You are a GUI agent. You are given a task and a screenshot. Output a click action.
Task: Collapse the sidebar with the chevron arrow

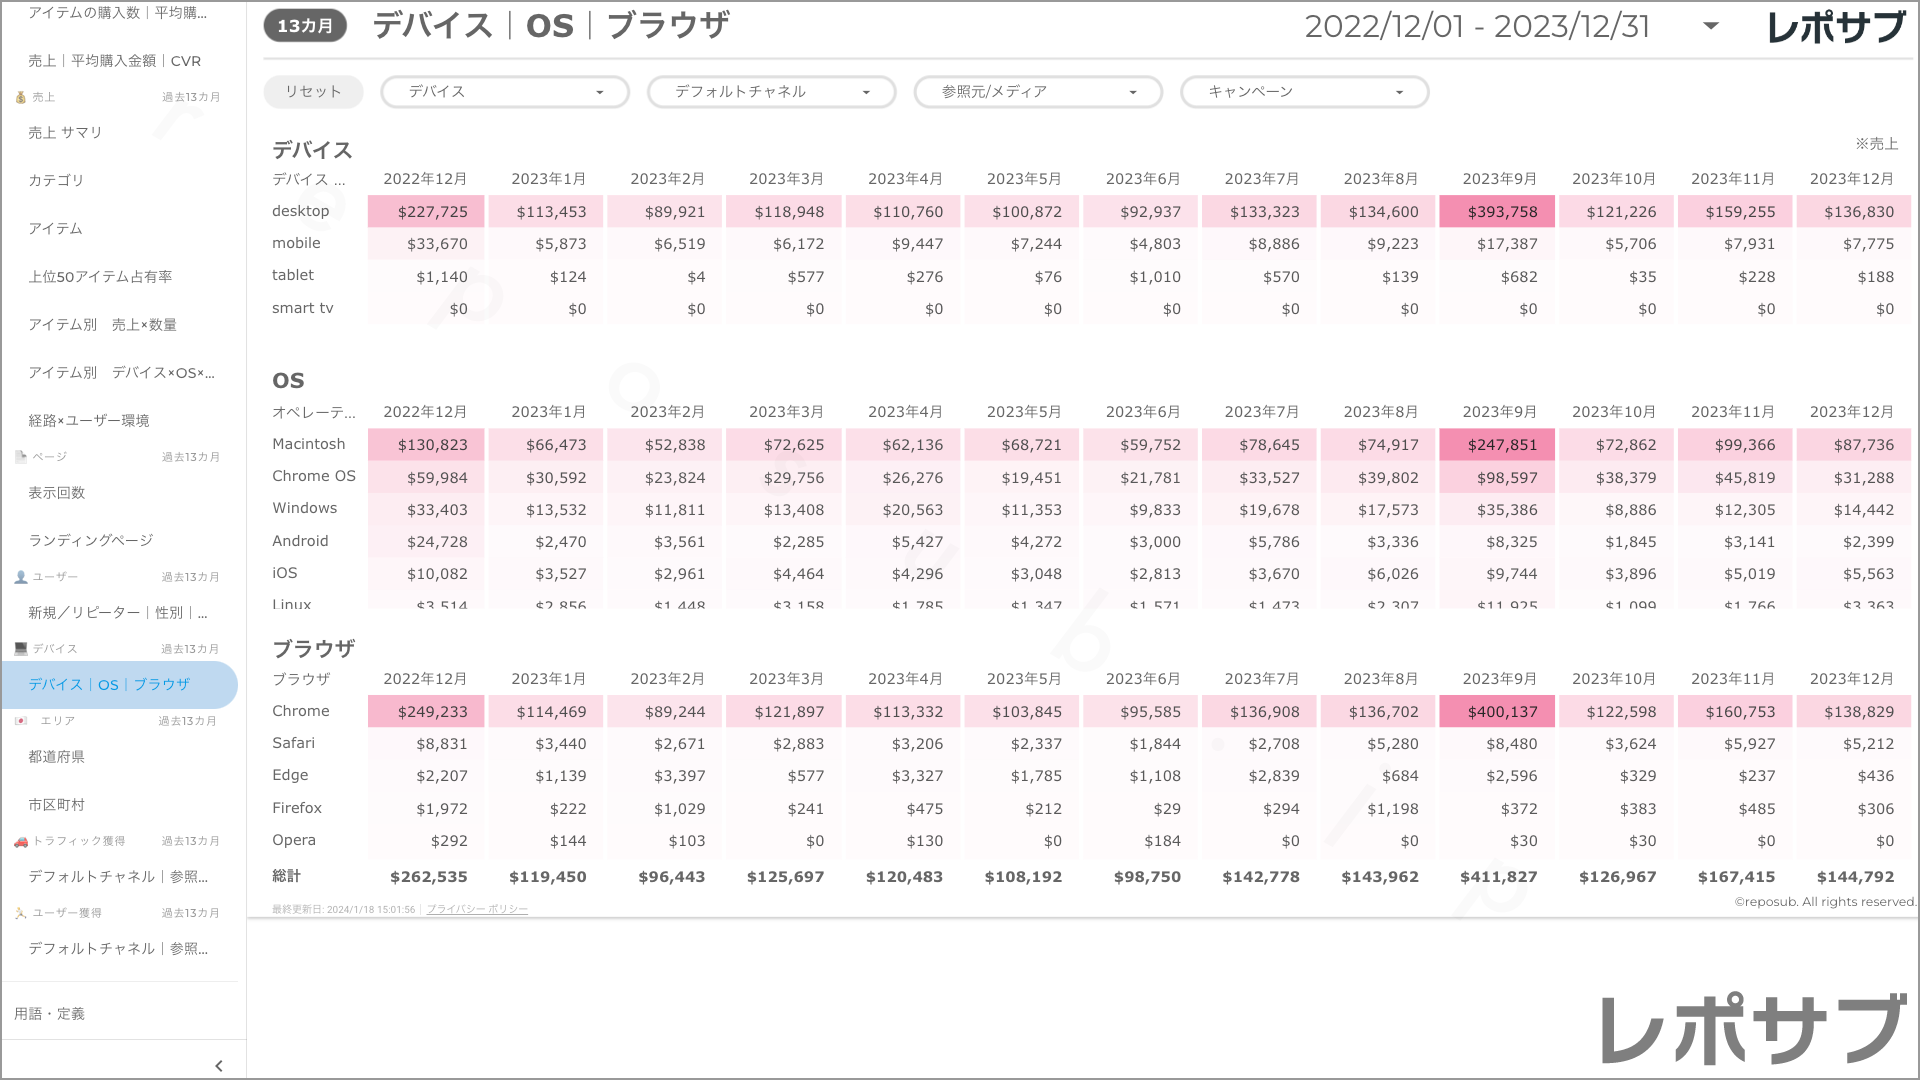(x=219, y=1066)
